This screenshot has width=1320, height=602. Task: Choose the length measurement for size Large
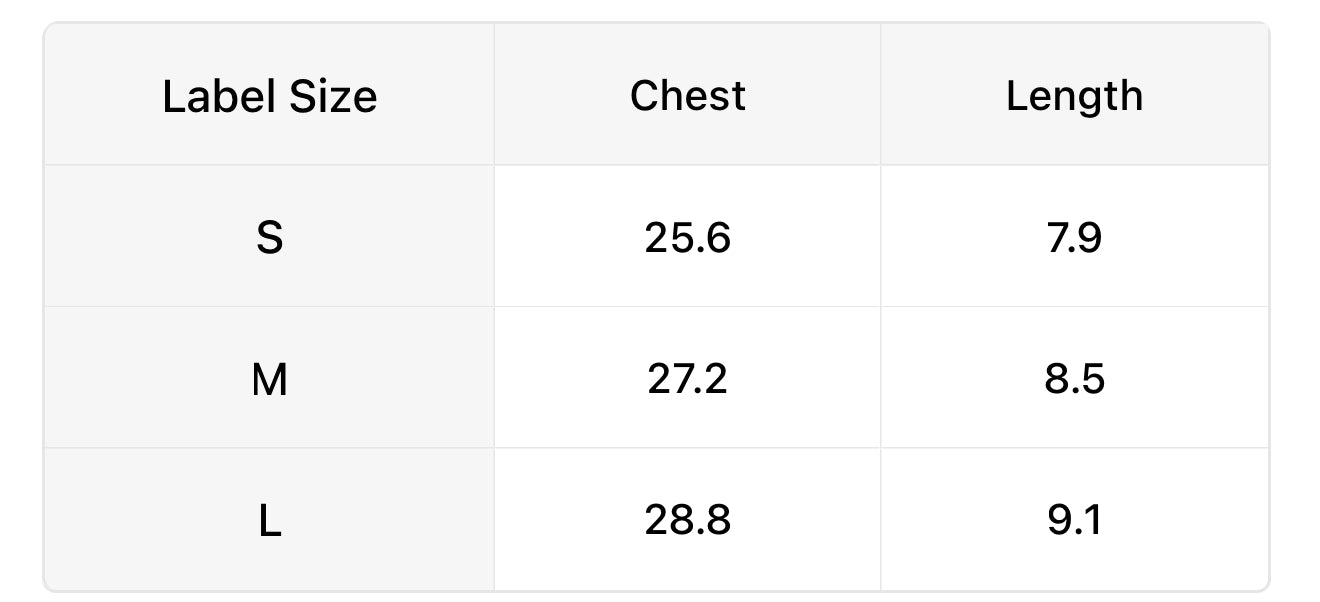[x=1074, y=521]
